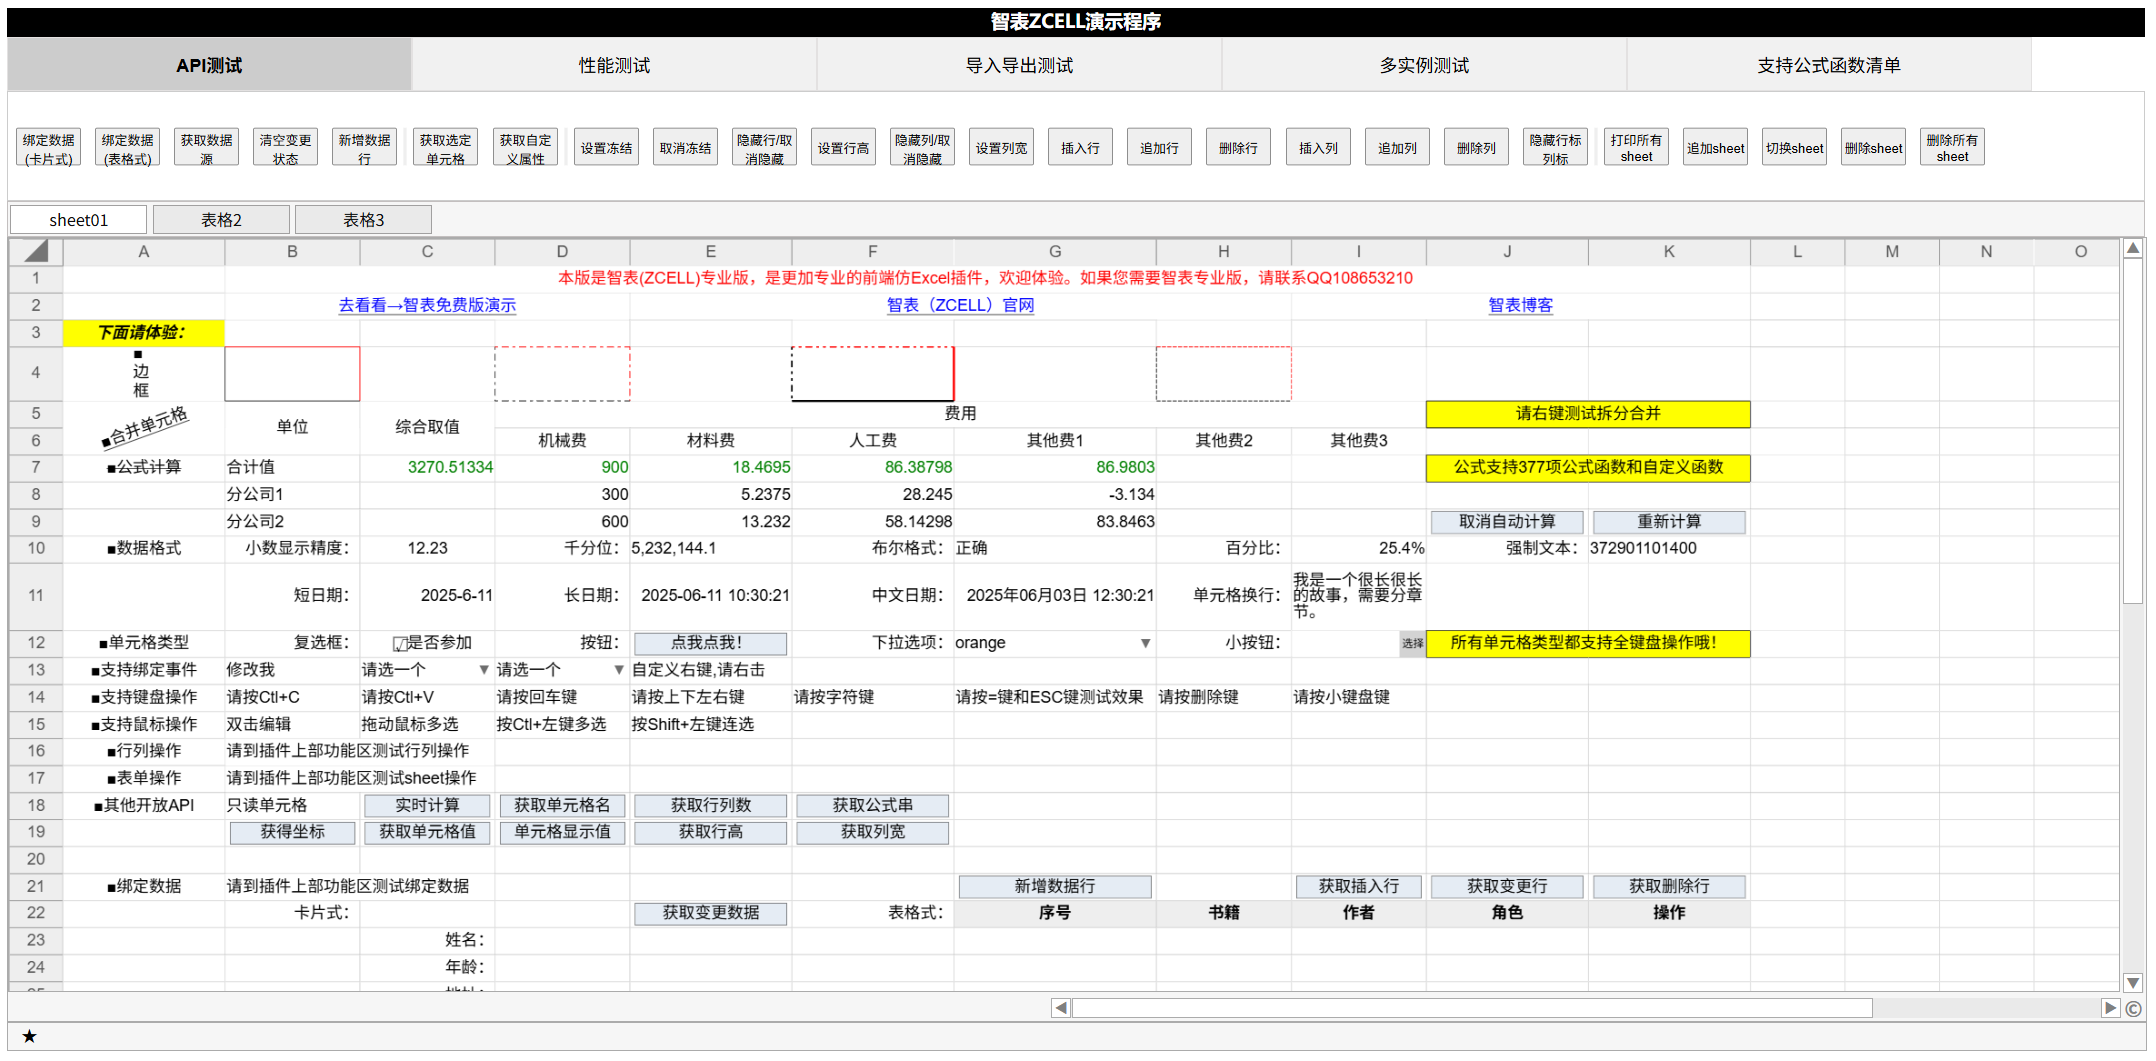Click the 绑定数据(表格式) toolbar button
Image resolution: width=2156 pixels, height=1061 pixels.
[128, 148]
